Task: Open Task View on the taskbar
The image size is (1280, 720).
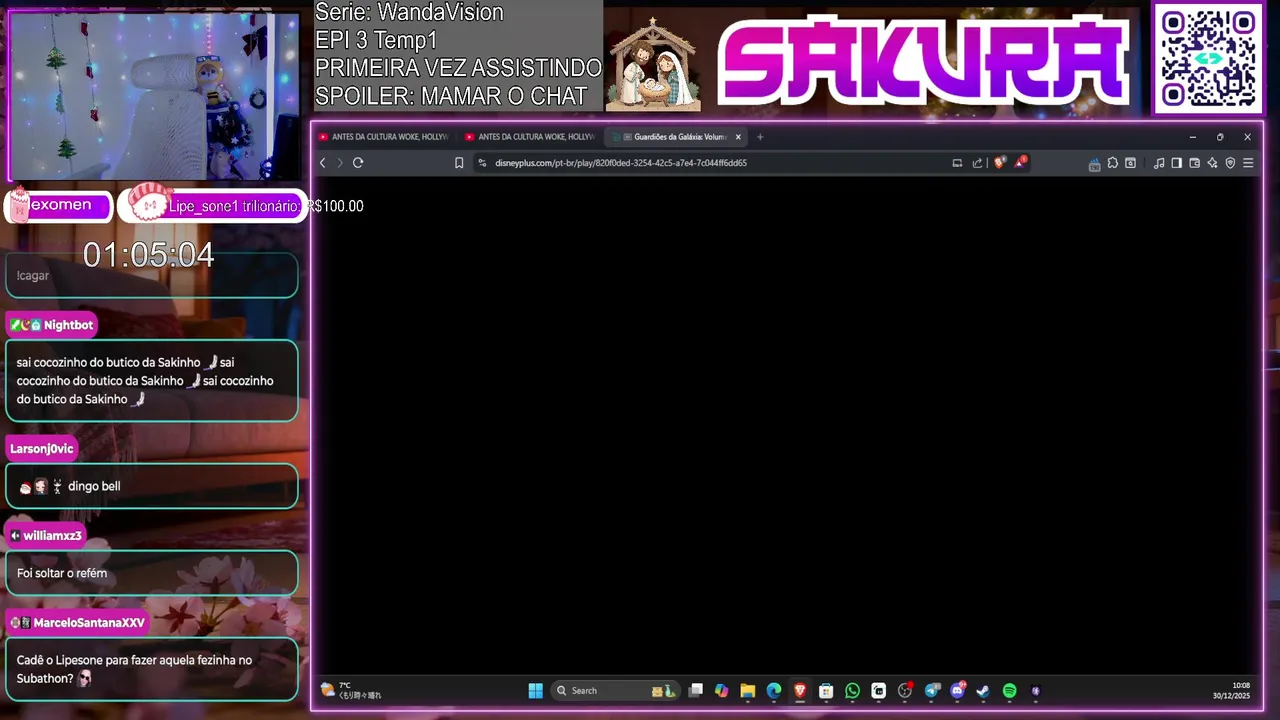Action: [x=696, y=691]
